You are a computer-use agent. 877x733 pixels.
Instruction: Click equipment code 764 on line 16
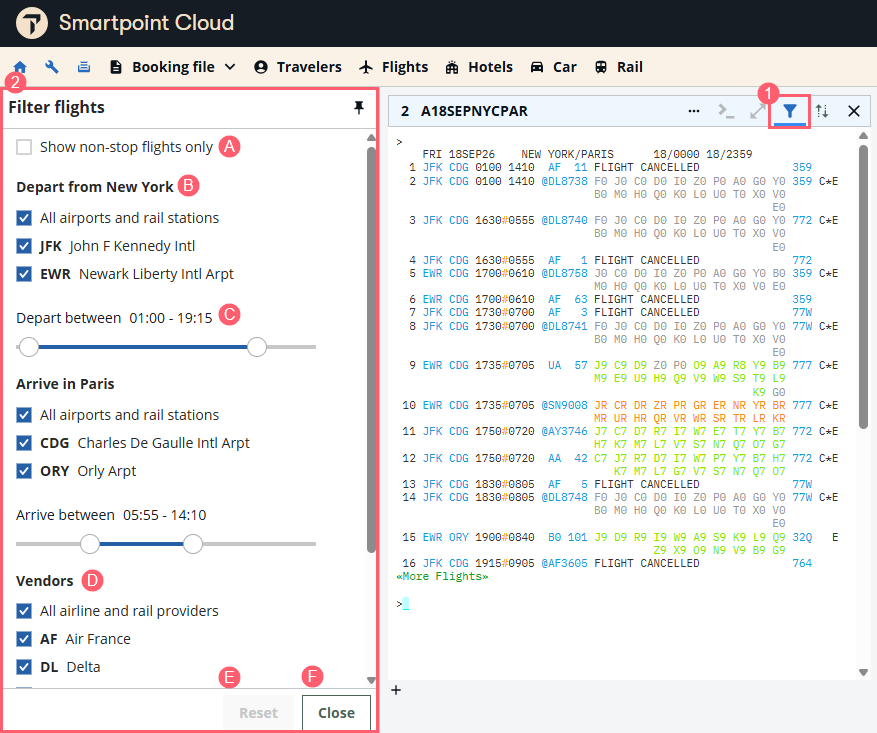(802, 563)
